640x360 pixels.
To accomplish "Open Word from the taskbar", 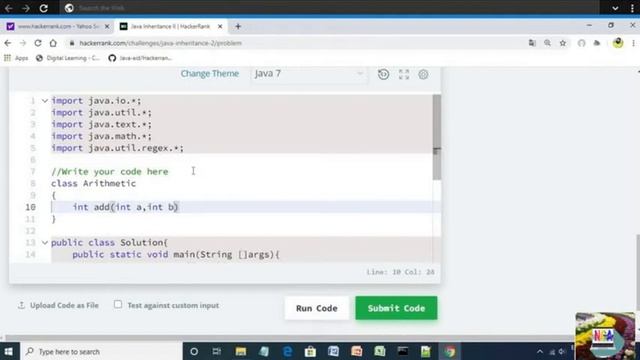I will pos(333,351).
